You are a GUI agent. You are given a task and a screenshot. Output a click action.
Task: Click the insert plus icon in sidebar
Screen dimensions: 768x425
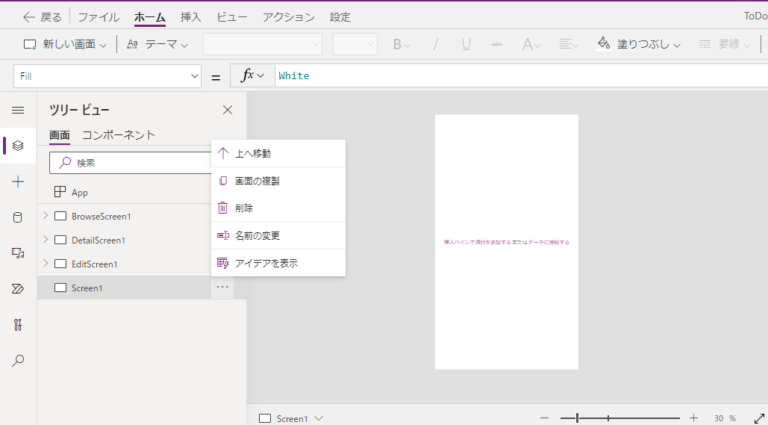point(18,182)
